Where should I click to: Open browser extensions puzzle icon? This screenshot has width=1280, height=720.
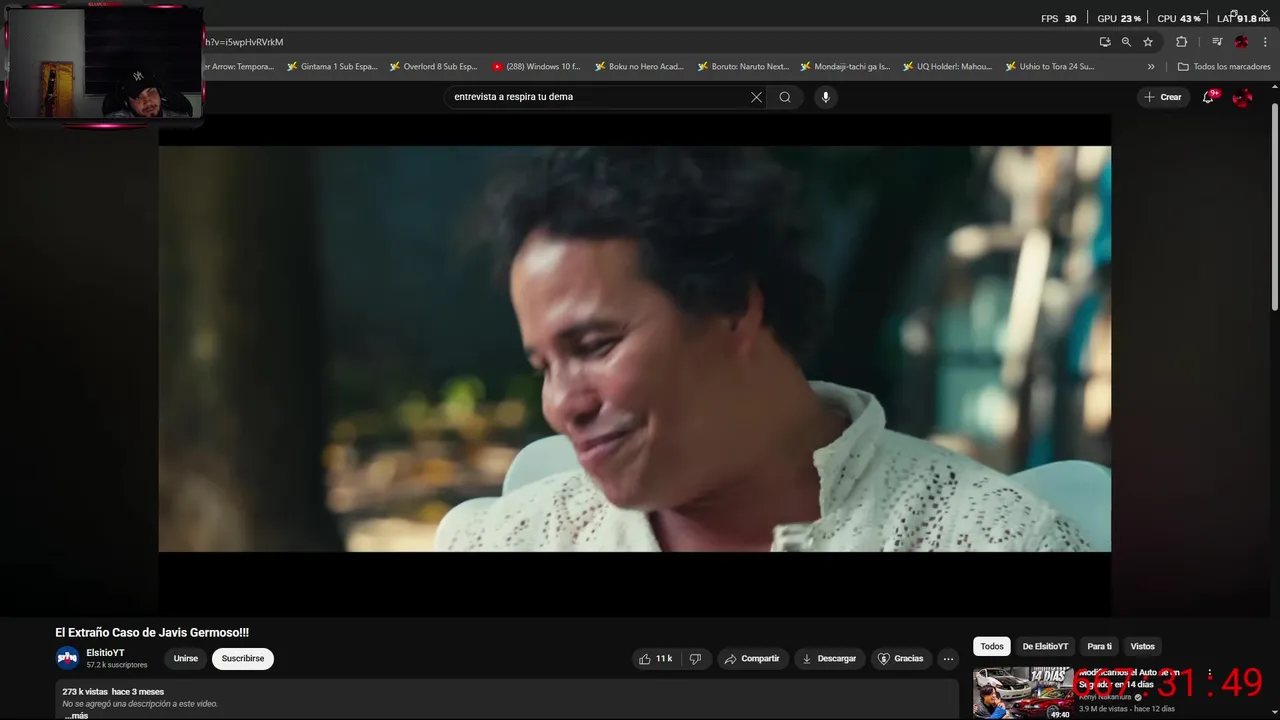[1181, 42]
